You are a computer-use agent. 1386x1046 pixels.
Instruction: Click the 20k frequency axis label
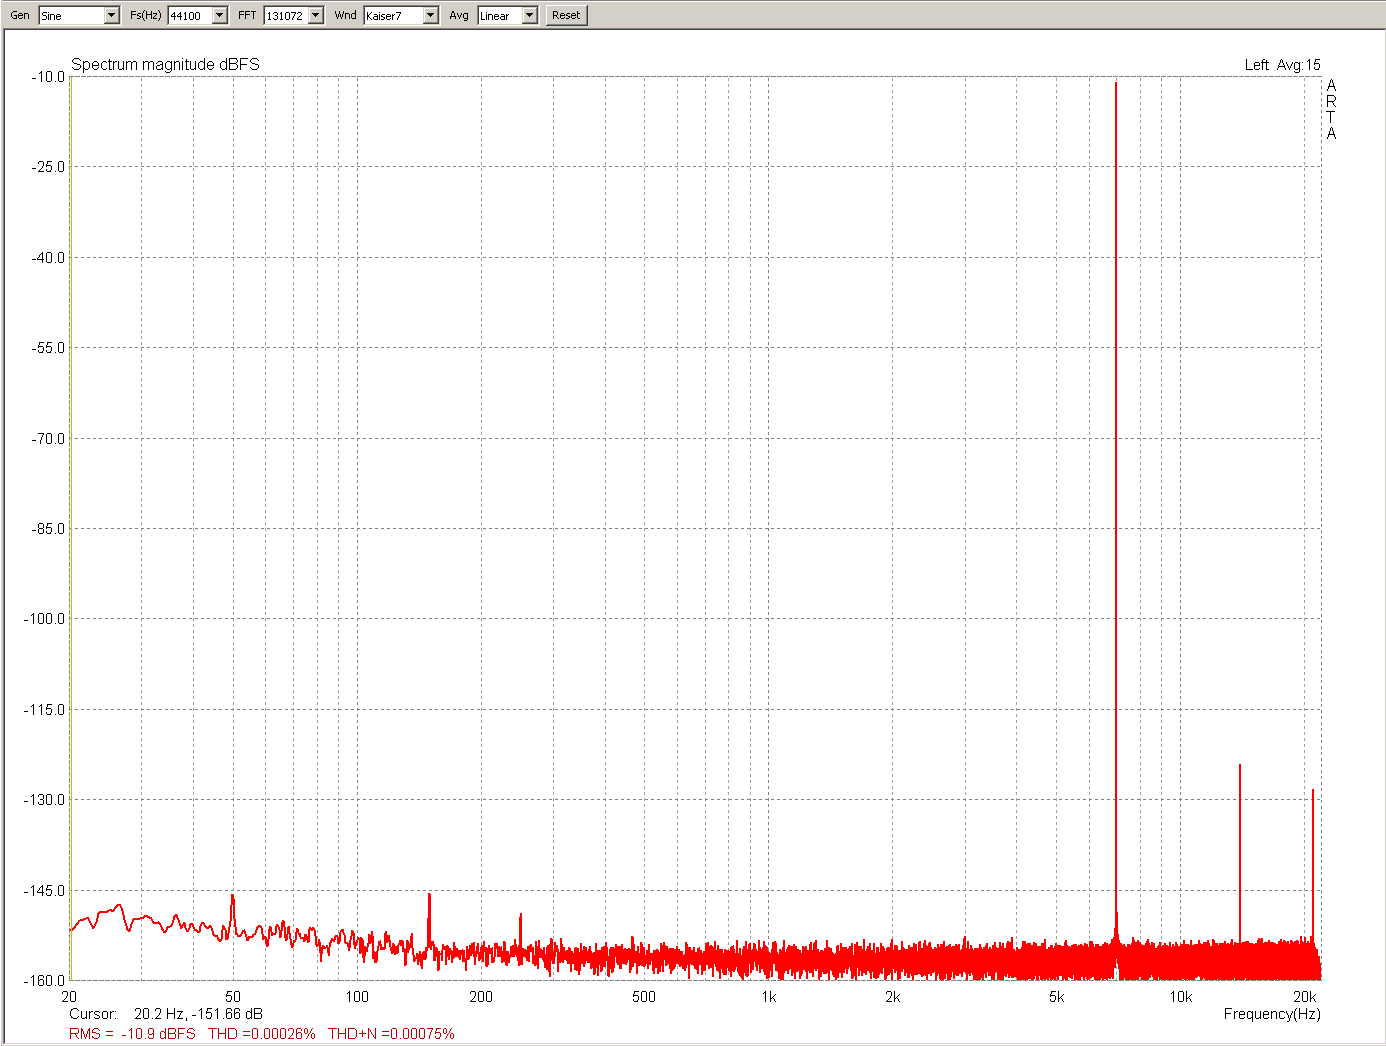pyautogui.click(x=1304, y=997)
